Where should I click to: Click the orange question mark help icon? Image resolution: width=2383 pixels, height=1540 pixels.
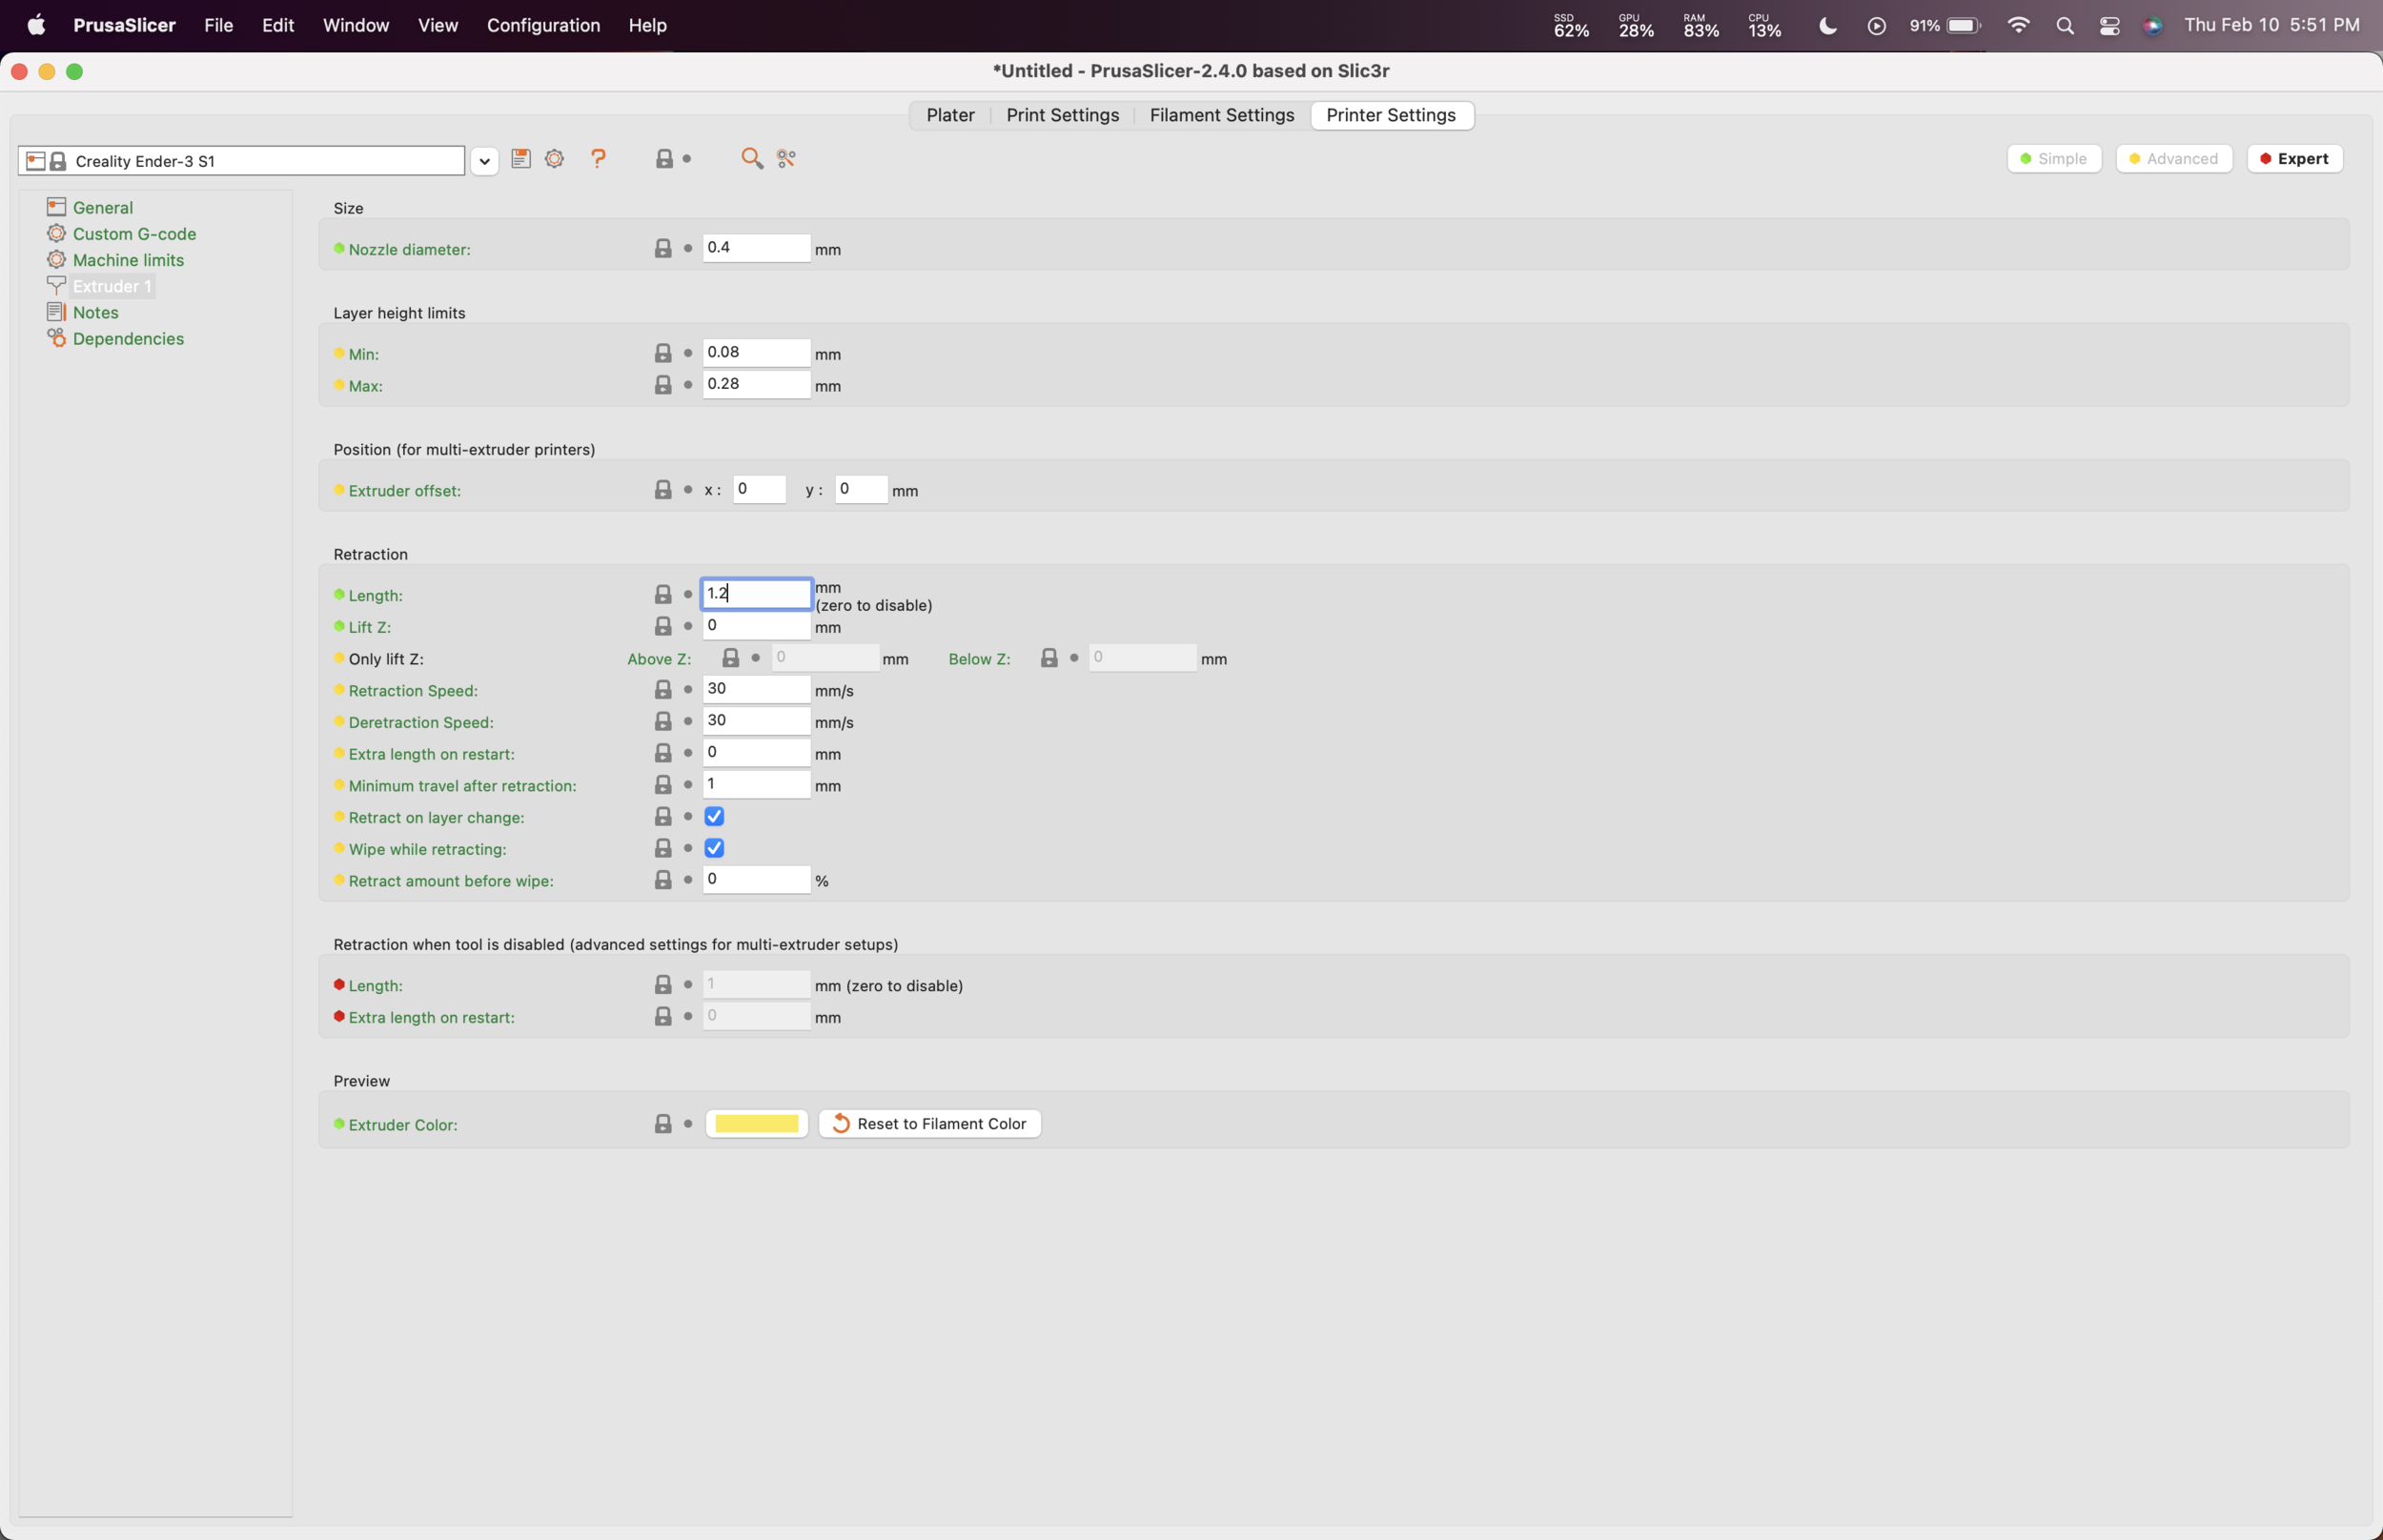(598, 159)
